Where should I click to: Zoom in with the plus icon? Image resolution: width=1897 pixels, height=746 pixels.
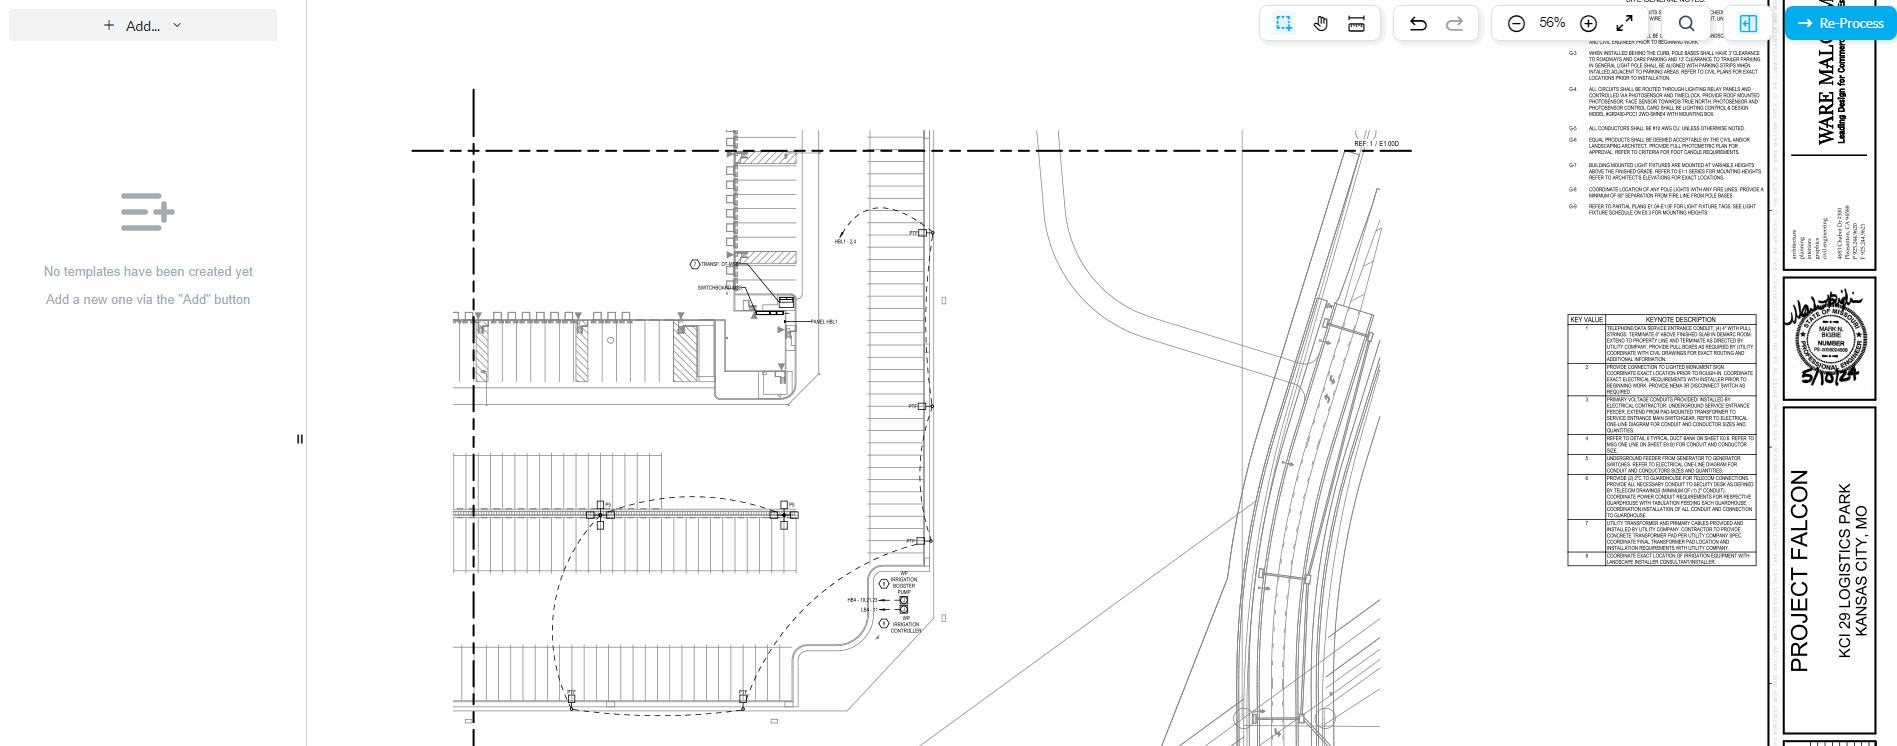(x=1588, y=23)
